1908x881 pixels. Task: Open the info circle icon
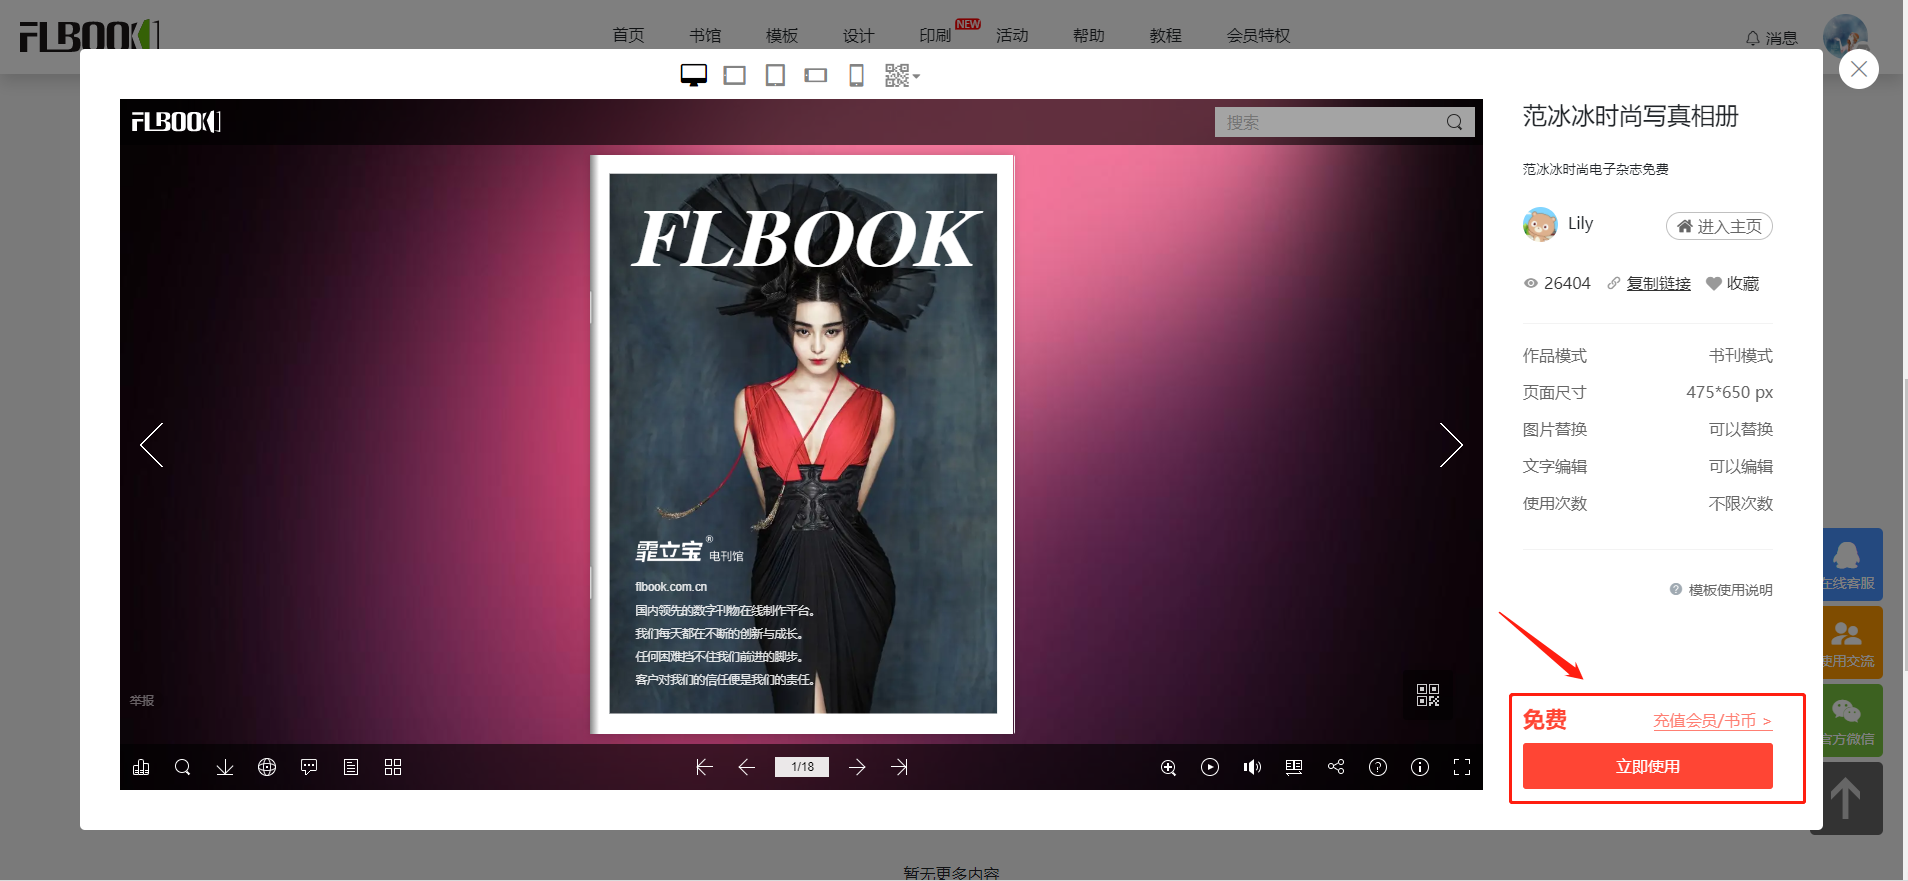click(1420, 767)
